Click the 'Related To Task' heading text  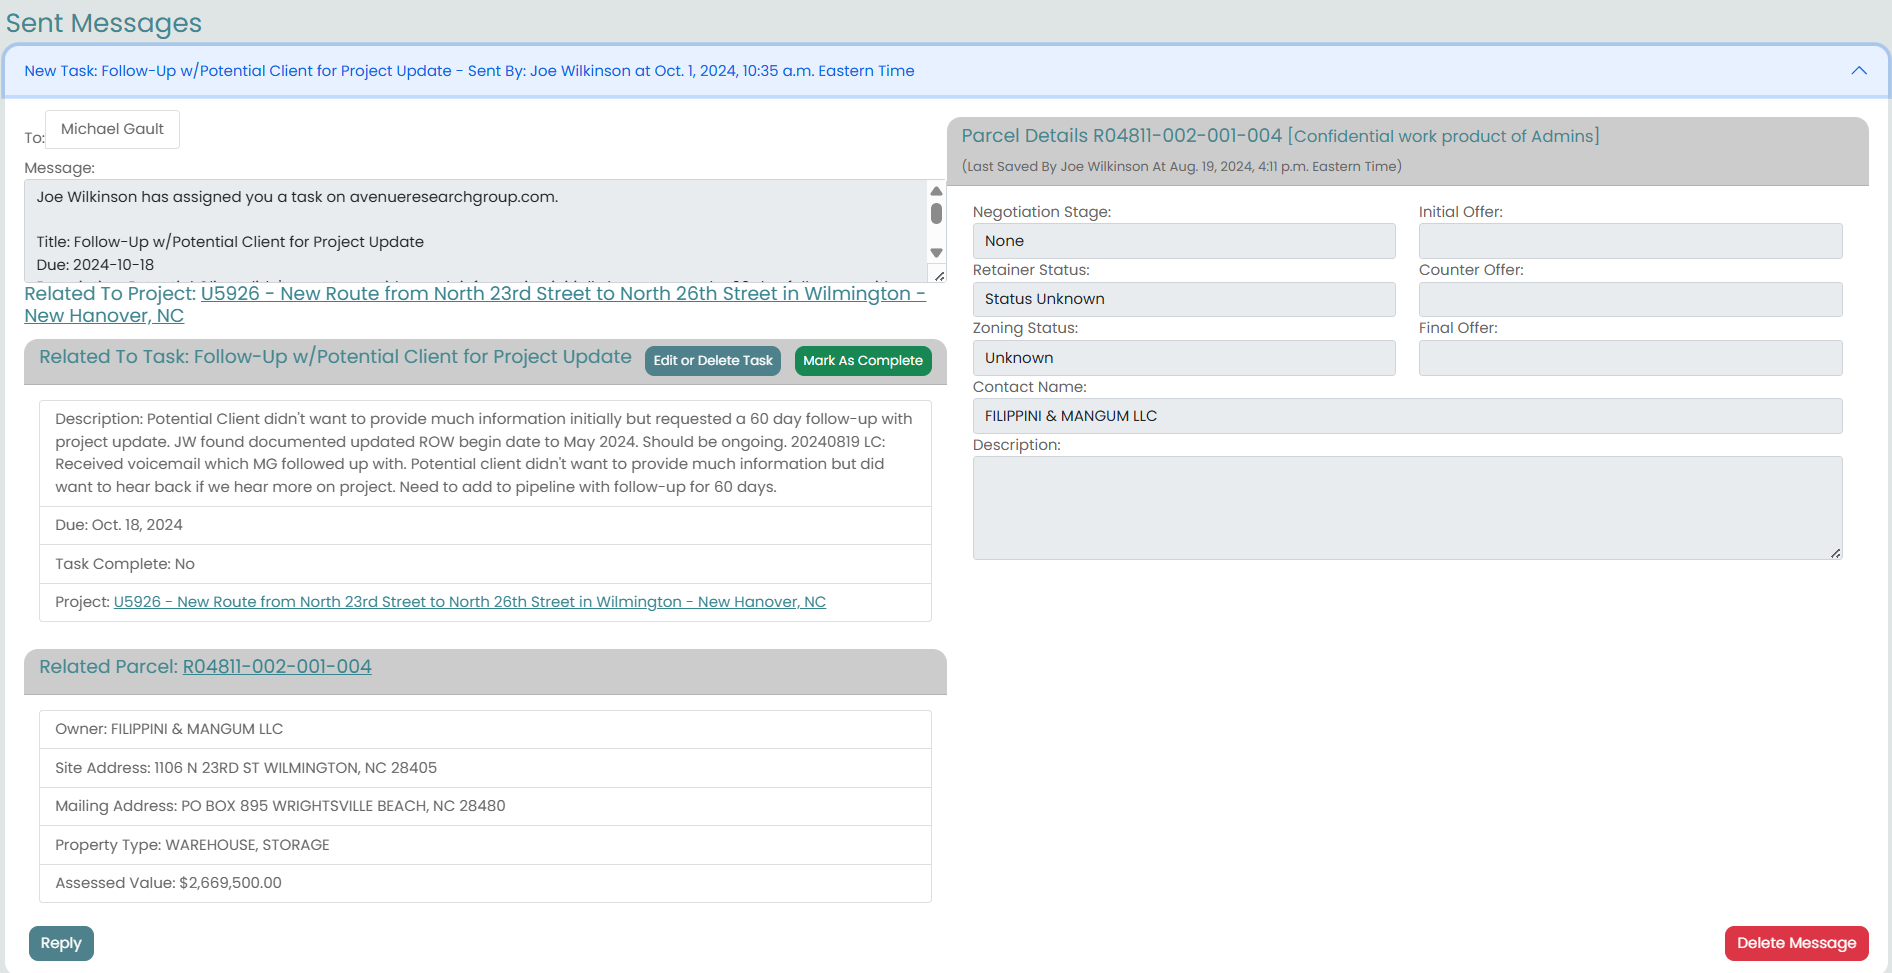(x=335, y=357)
